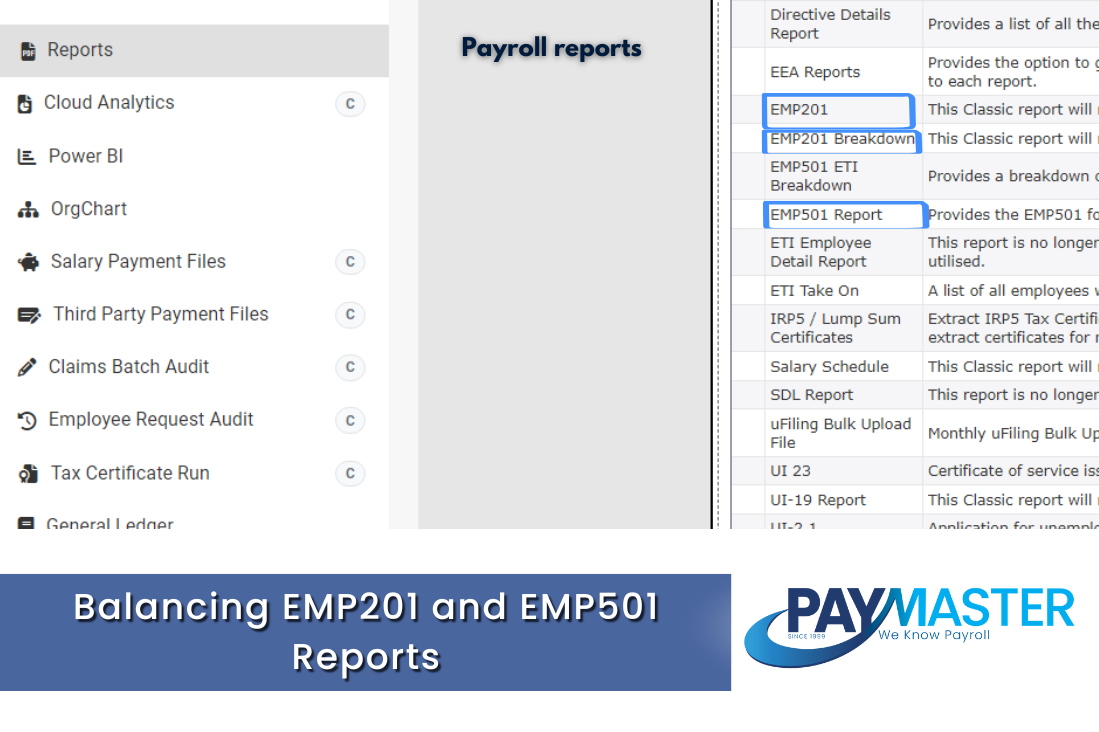Open the General Ledger book icon
The image size is (1099, 732).
pos(26,524)
